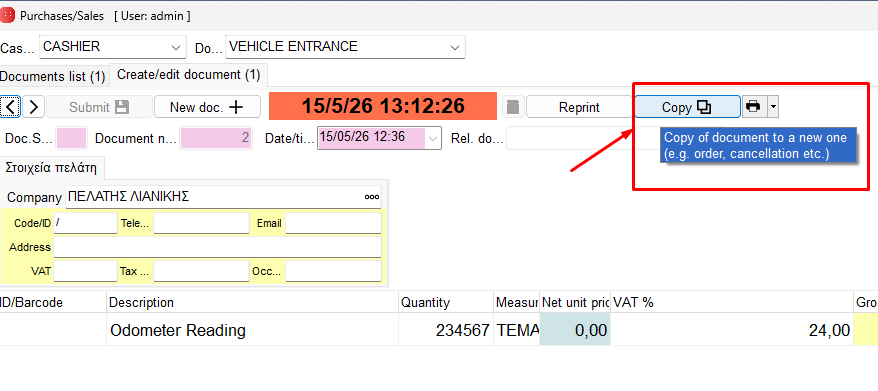Click the pink Doc.S... series field

click(x=72, y=138)
